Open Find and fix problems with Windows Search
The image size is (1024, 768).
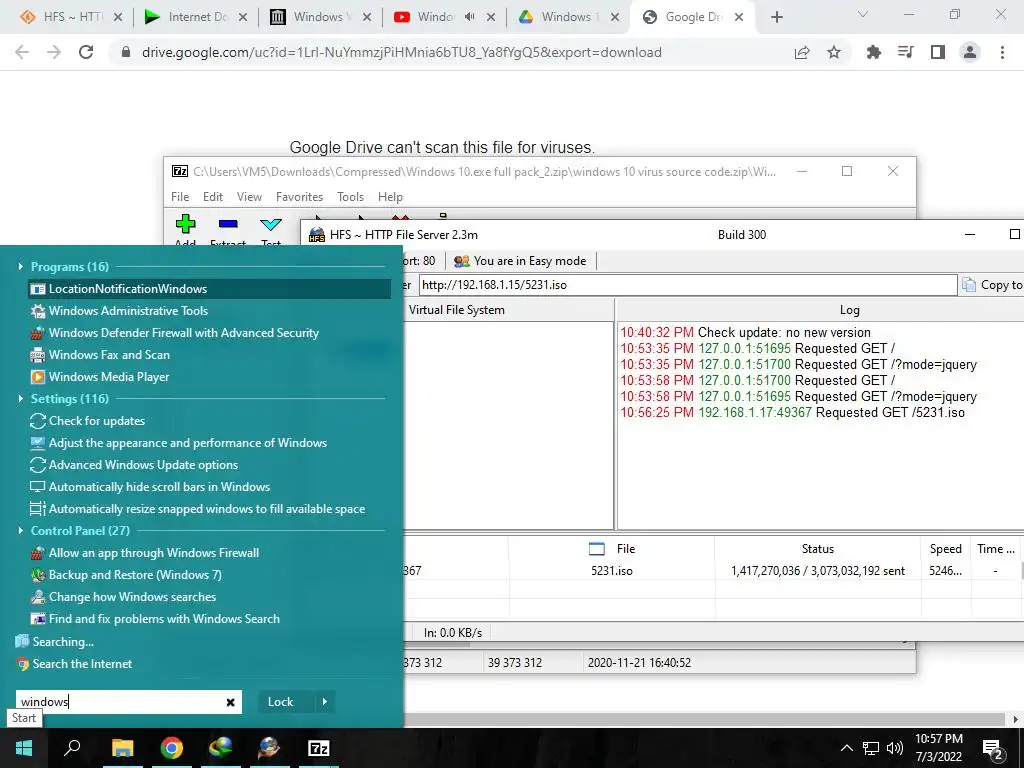(155, 618)
